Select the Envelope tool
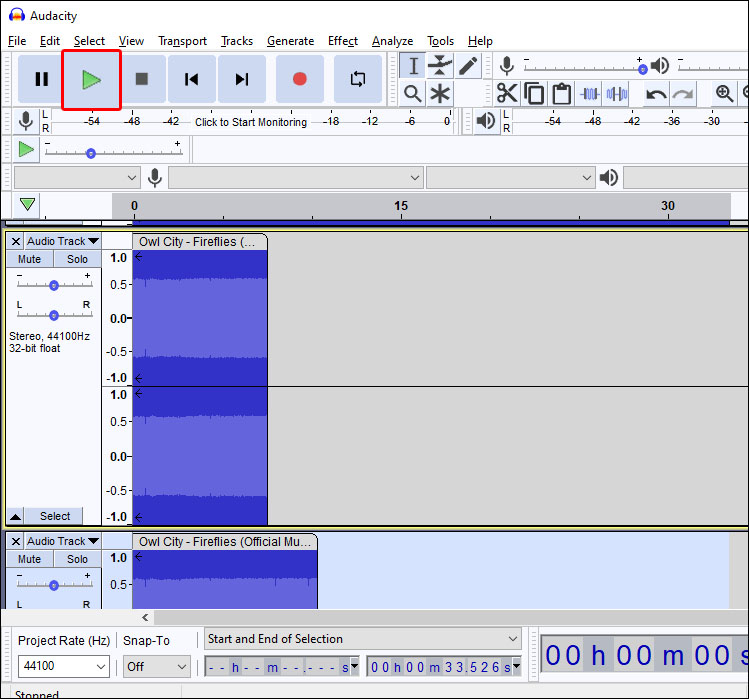Viewport: 749px width, 699px height. coord(440,66)
